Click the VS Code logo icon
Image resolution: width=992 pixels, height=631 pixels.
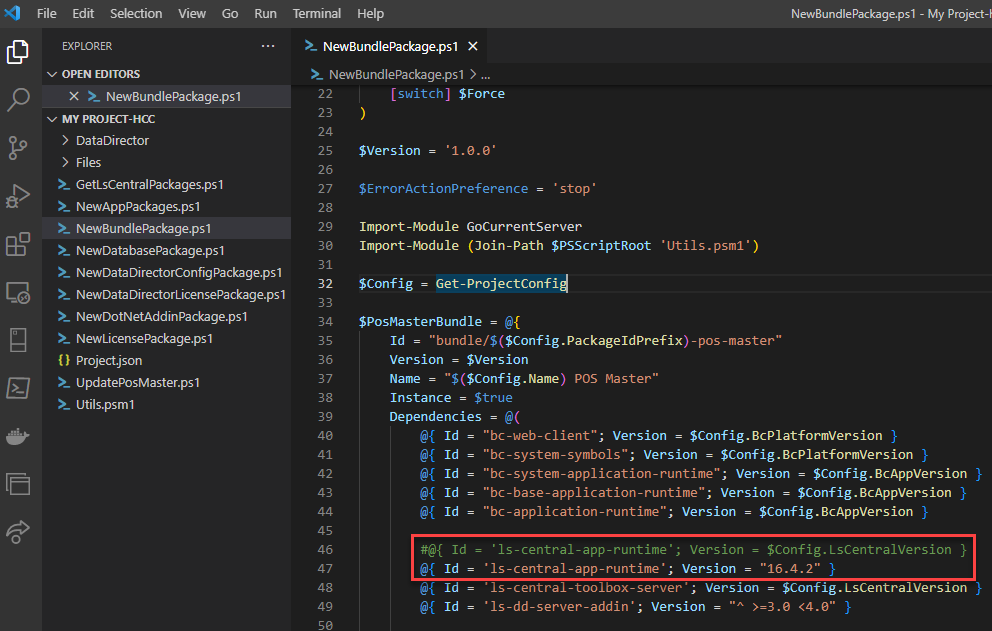12,13
